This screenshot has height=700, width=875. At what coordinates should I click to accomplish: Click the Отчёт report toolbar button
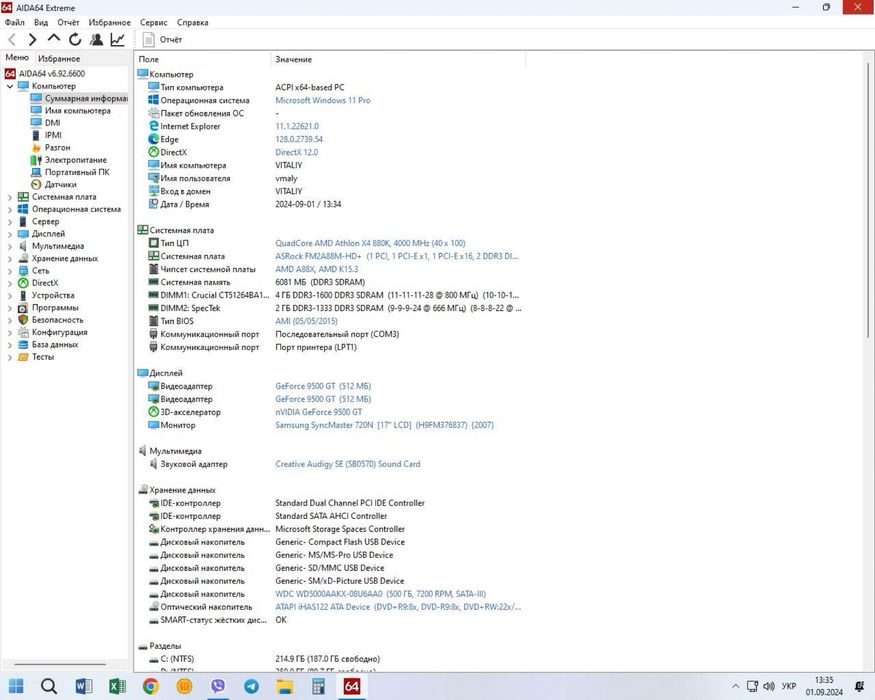click(x=162, y=40)
